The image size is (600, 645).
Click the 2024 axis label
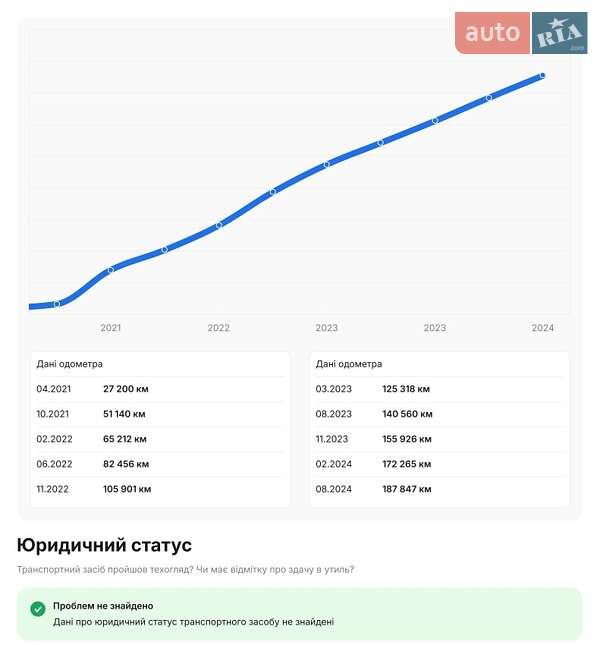point(542,328)
